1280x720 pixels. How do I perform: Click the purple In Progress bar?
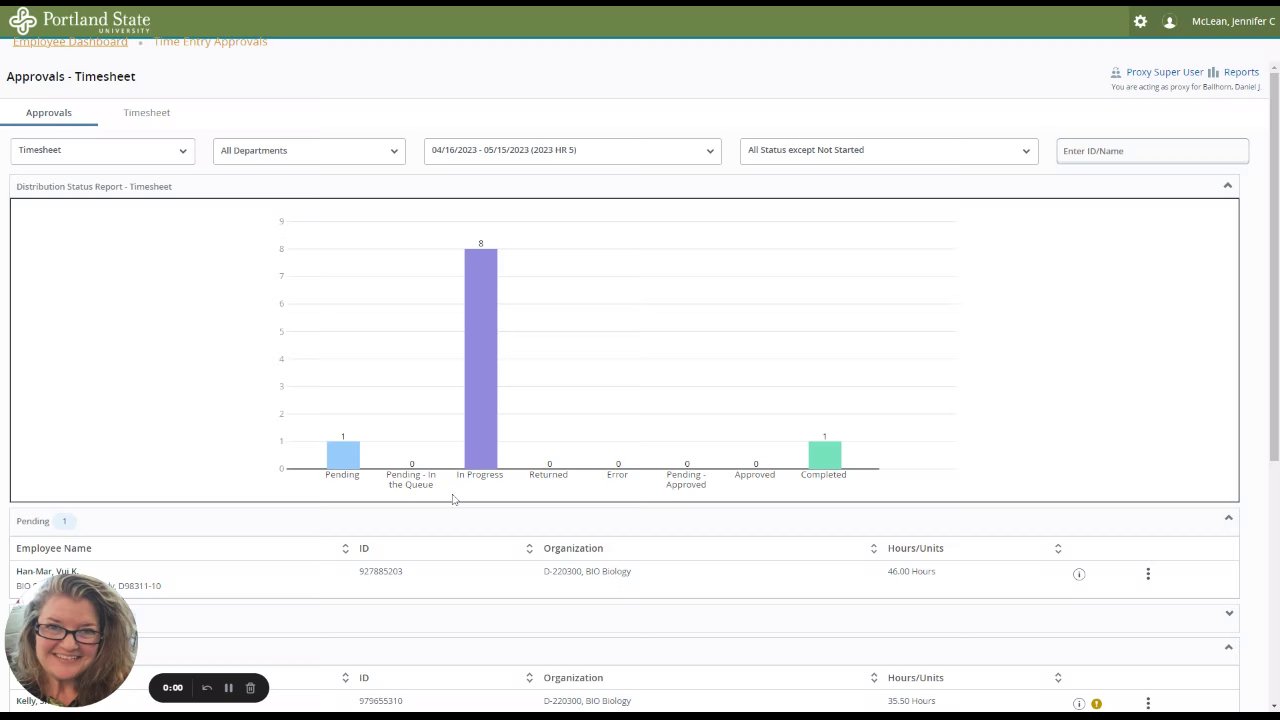[481, 358]
